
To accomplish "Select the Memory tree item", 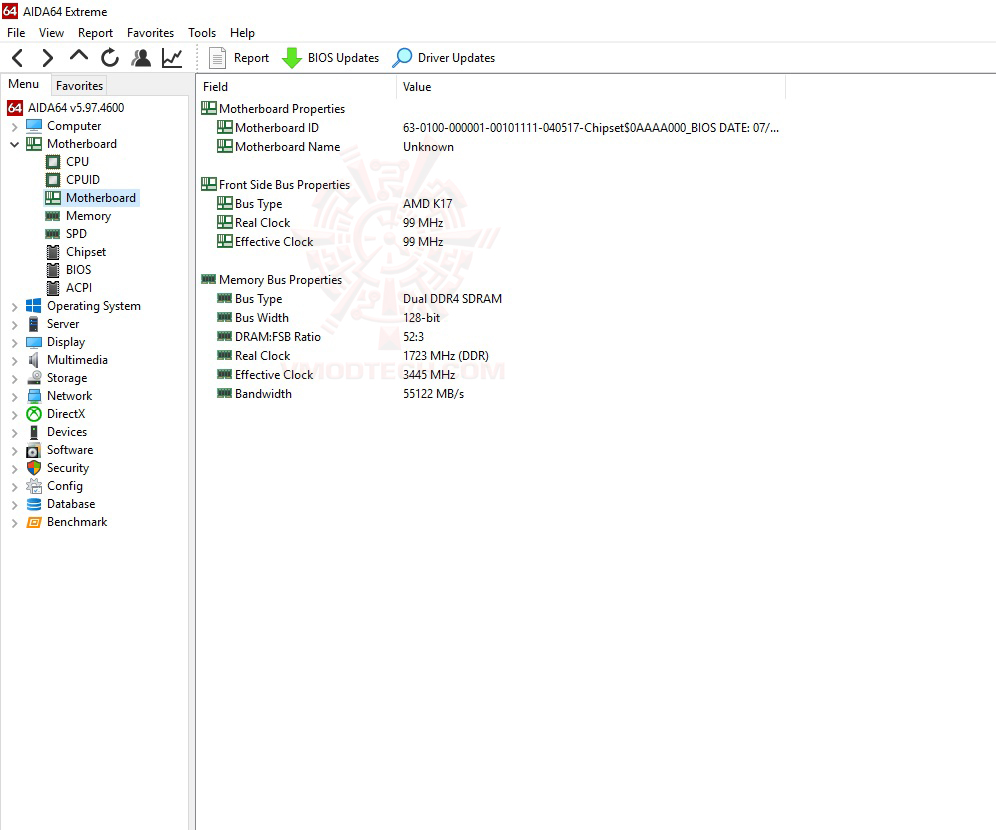I will pyautogui.click(x=88, y=216).
